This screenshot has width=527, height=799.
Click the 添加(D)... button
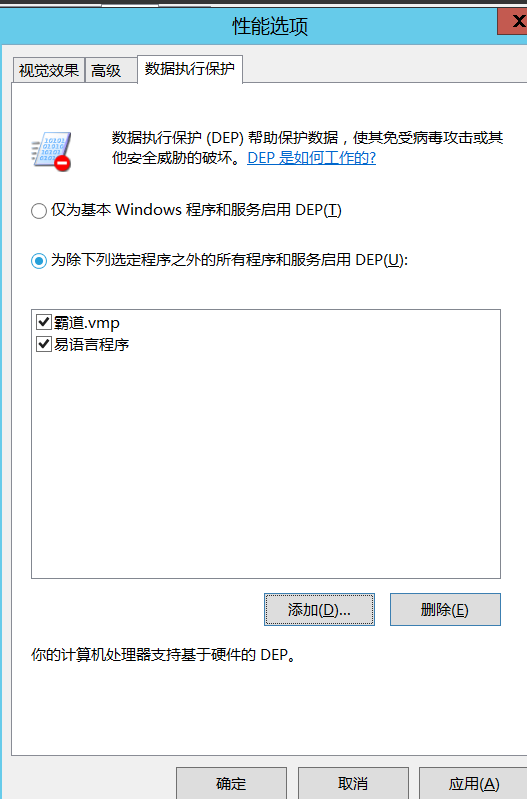[x=319, y=609]
